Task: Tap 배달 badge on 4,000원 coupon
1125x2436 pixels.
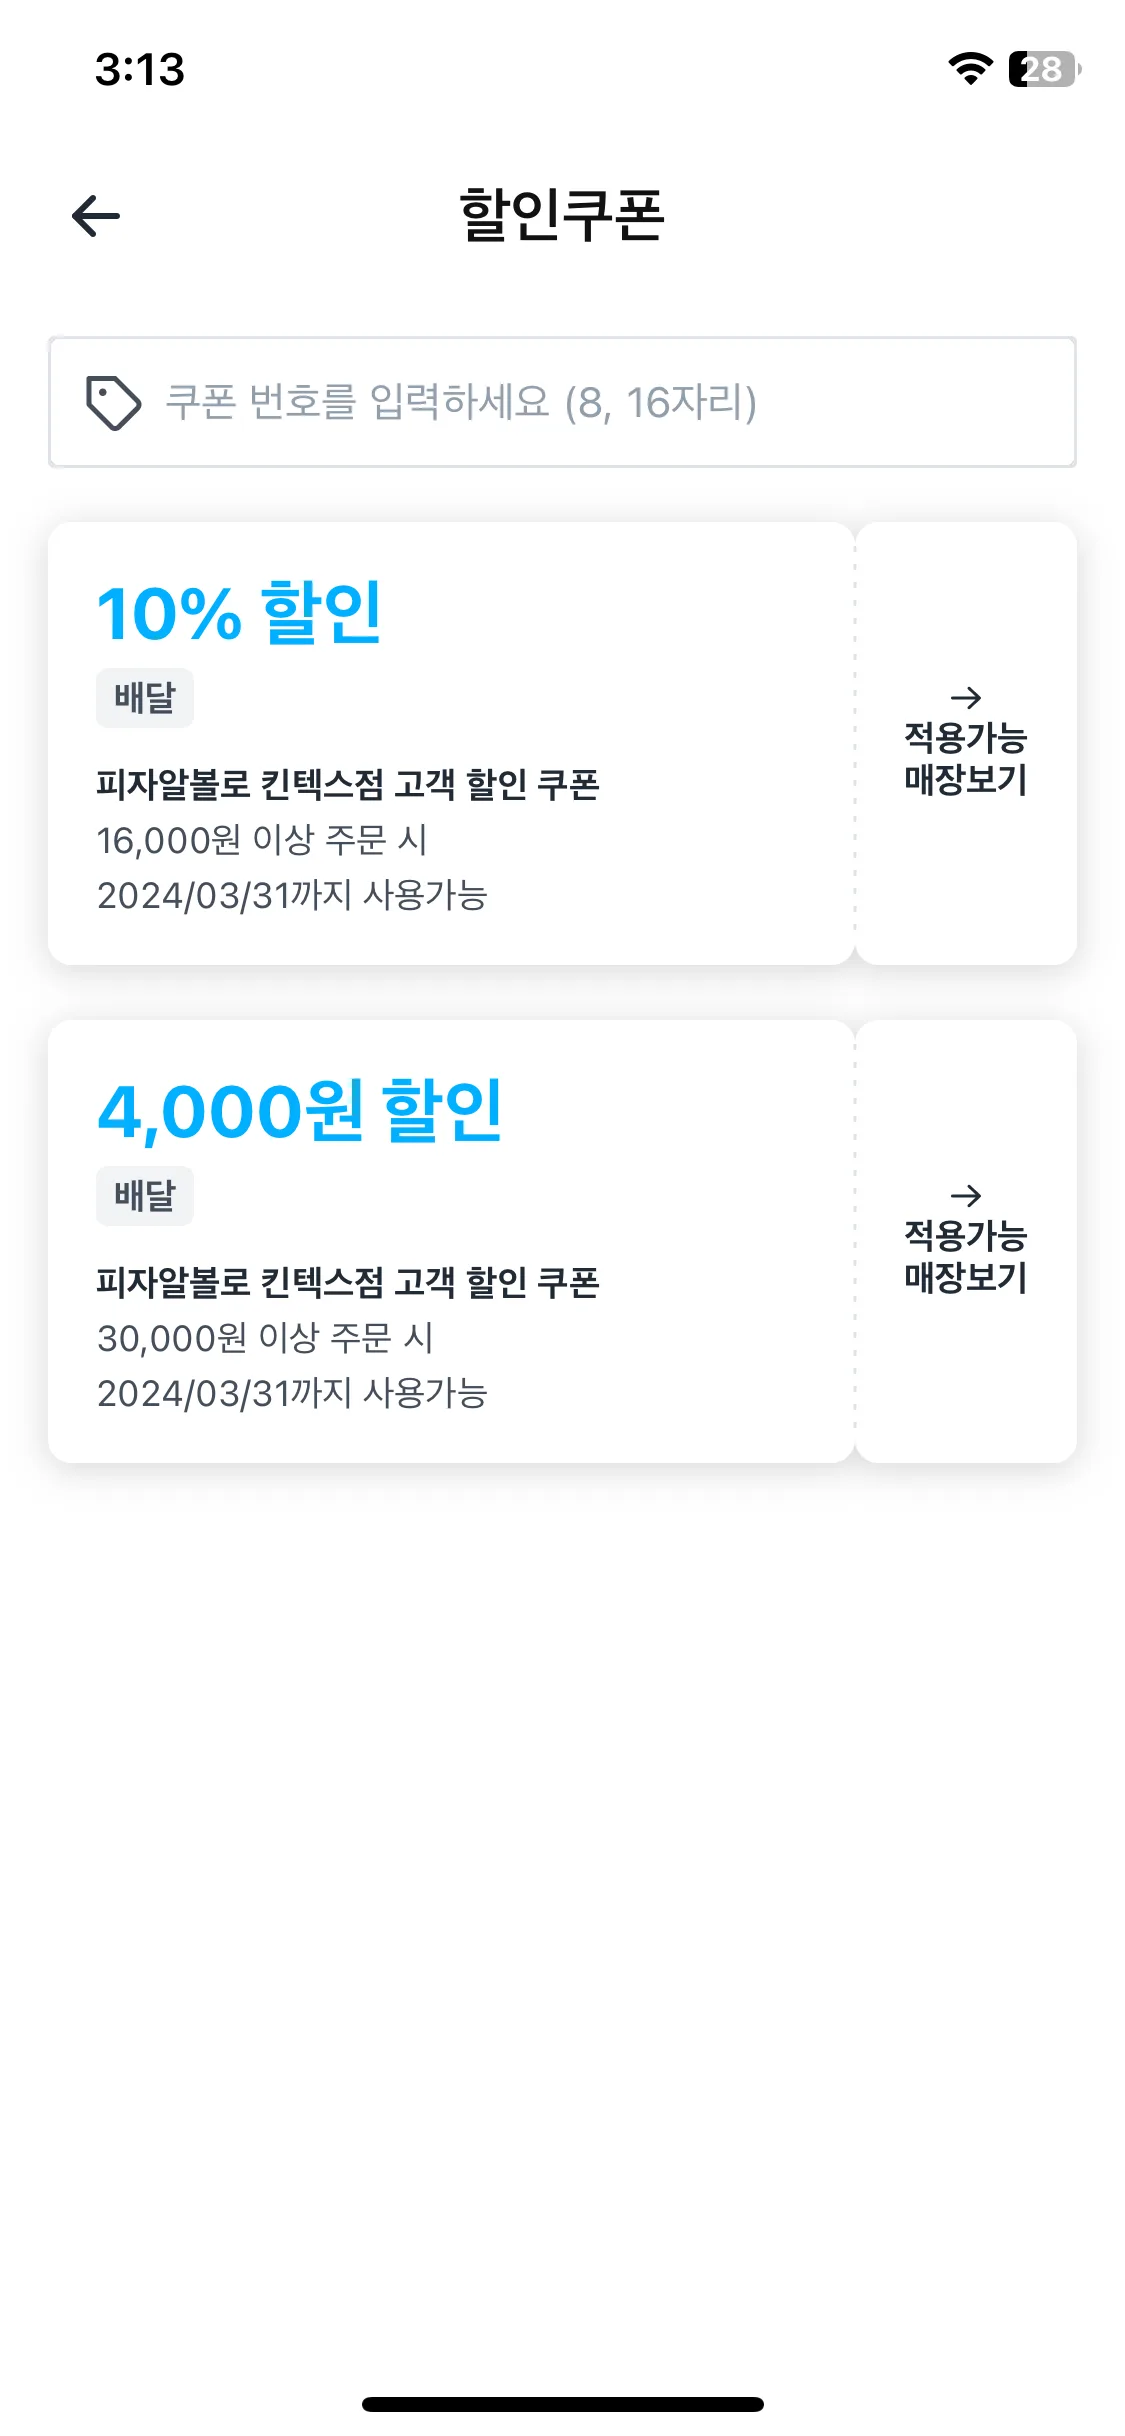Action: click(x=145, y=1195)
